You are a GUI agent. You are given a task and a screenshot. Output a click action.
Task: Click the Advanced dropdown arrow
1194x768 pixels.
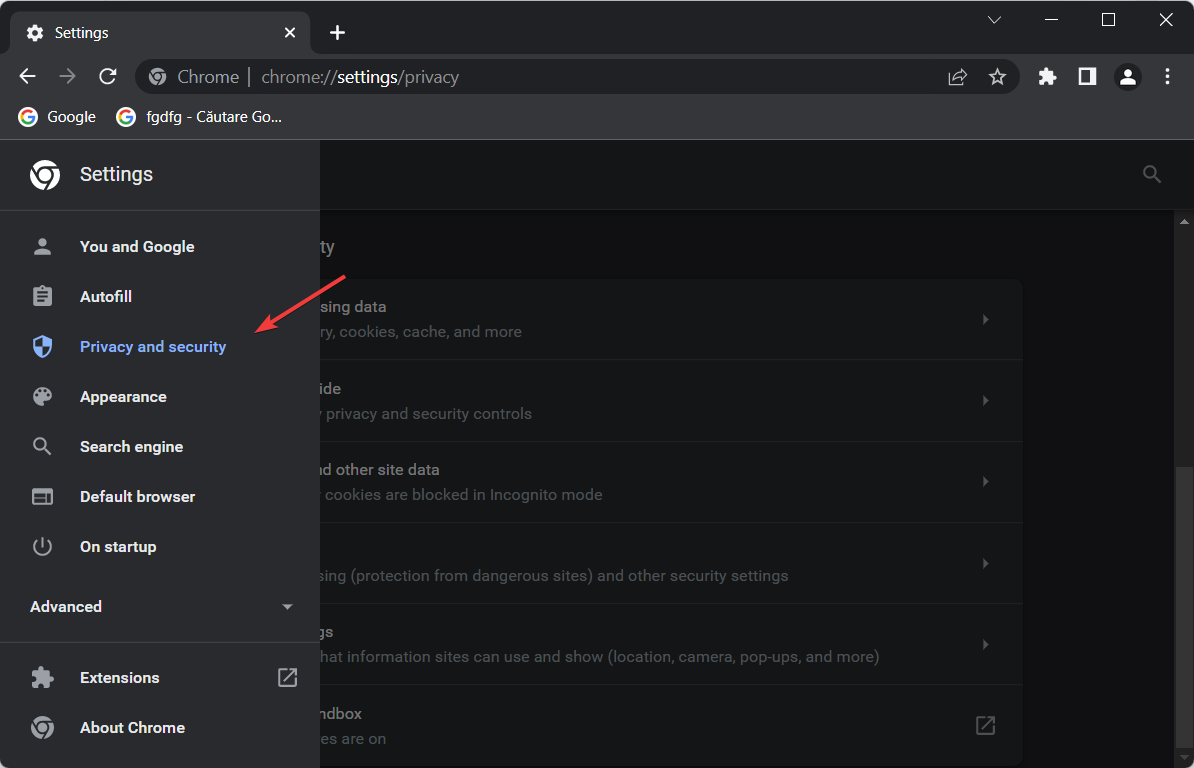(287, 607)
